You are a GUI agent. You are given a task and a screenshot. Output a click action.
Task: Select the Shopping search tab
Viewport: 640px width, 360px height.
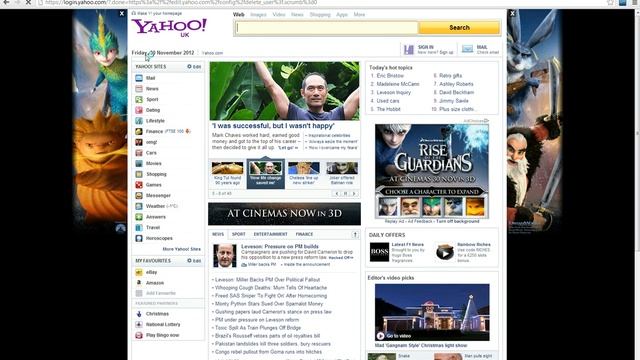click(x=320, y=15)
